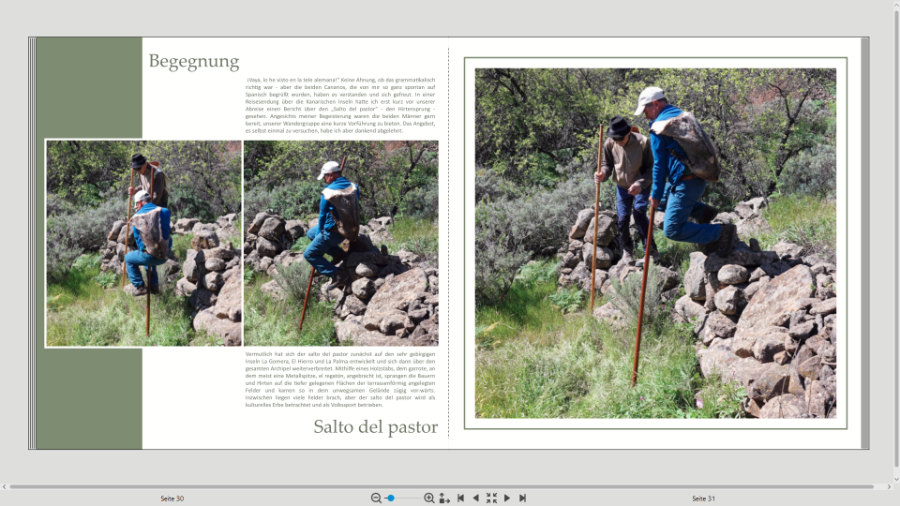Click the scroll right arrow

click(x=889, y=486)
